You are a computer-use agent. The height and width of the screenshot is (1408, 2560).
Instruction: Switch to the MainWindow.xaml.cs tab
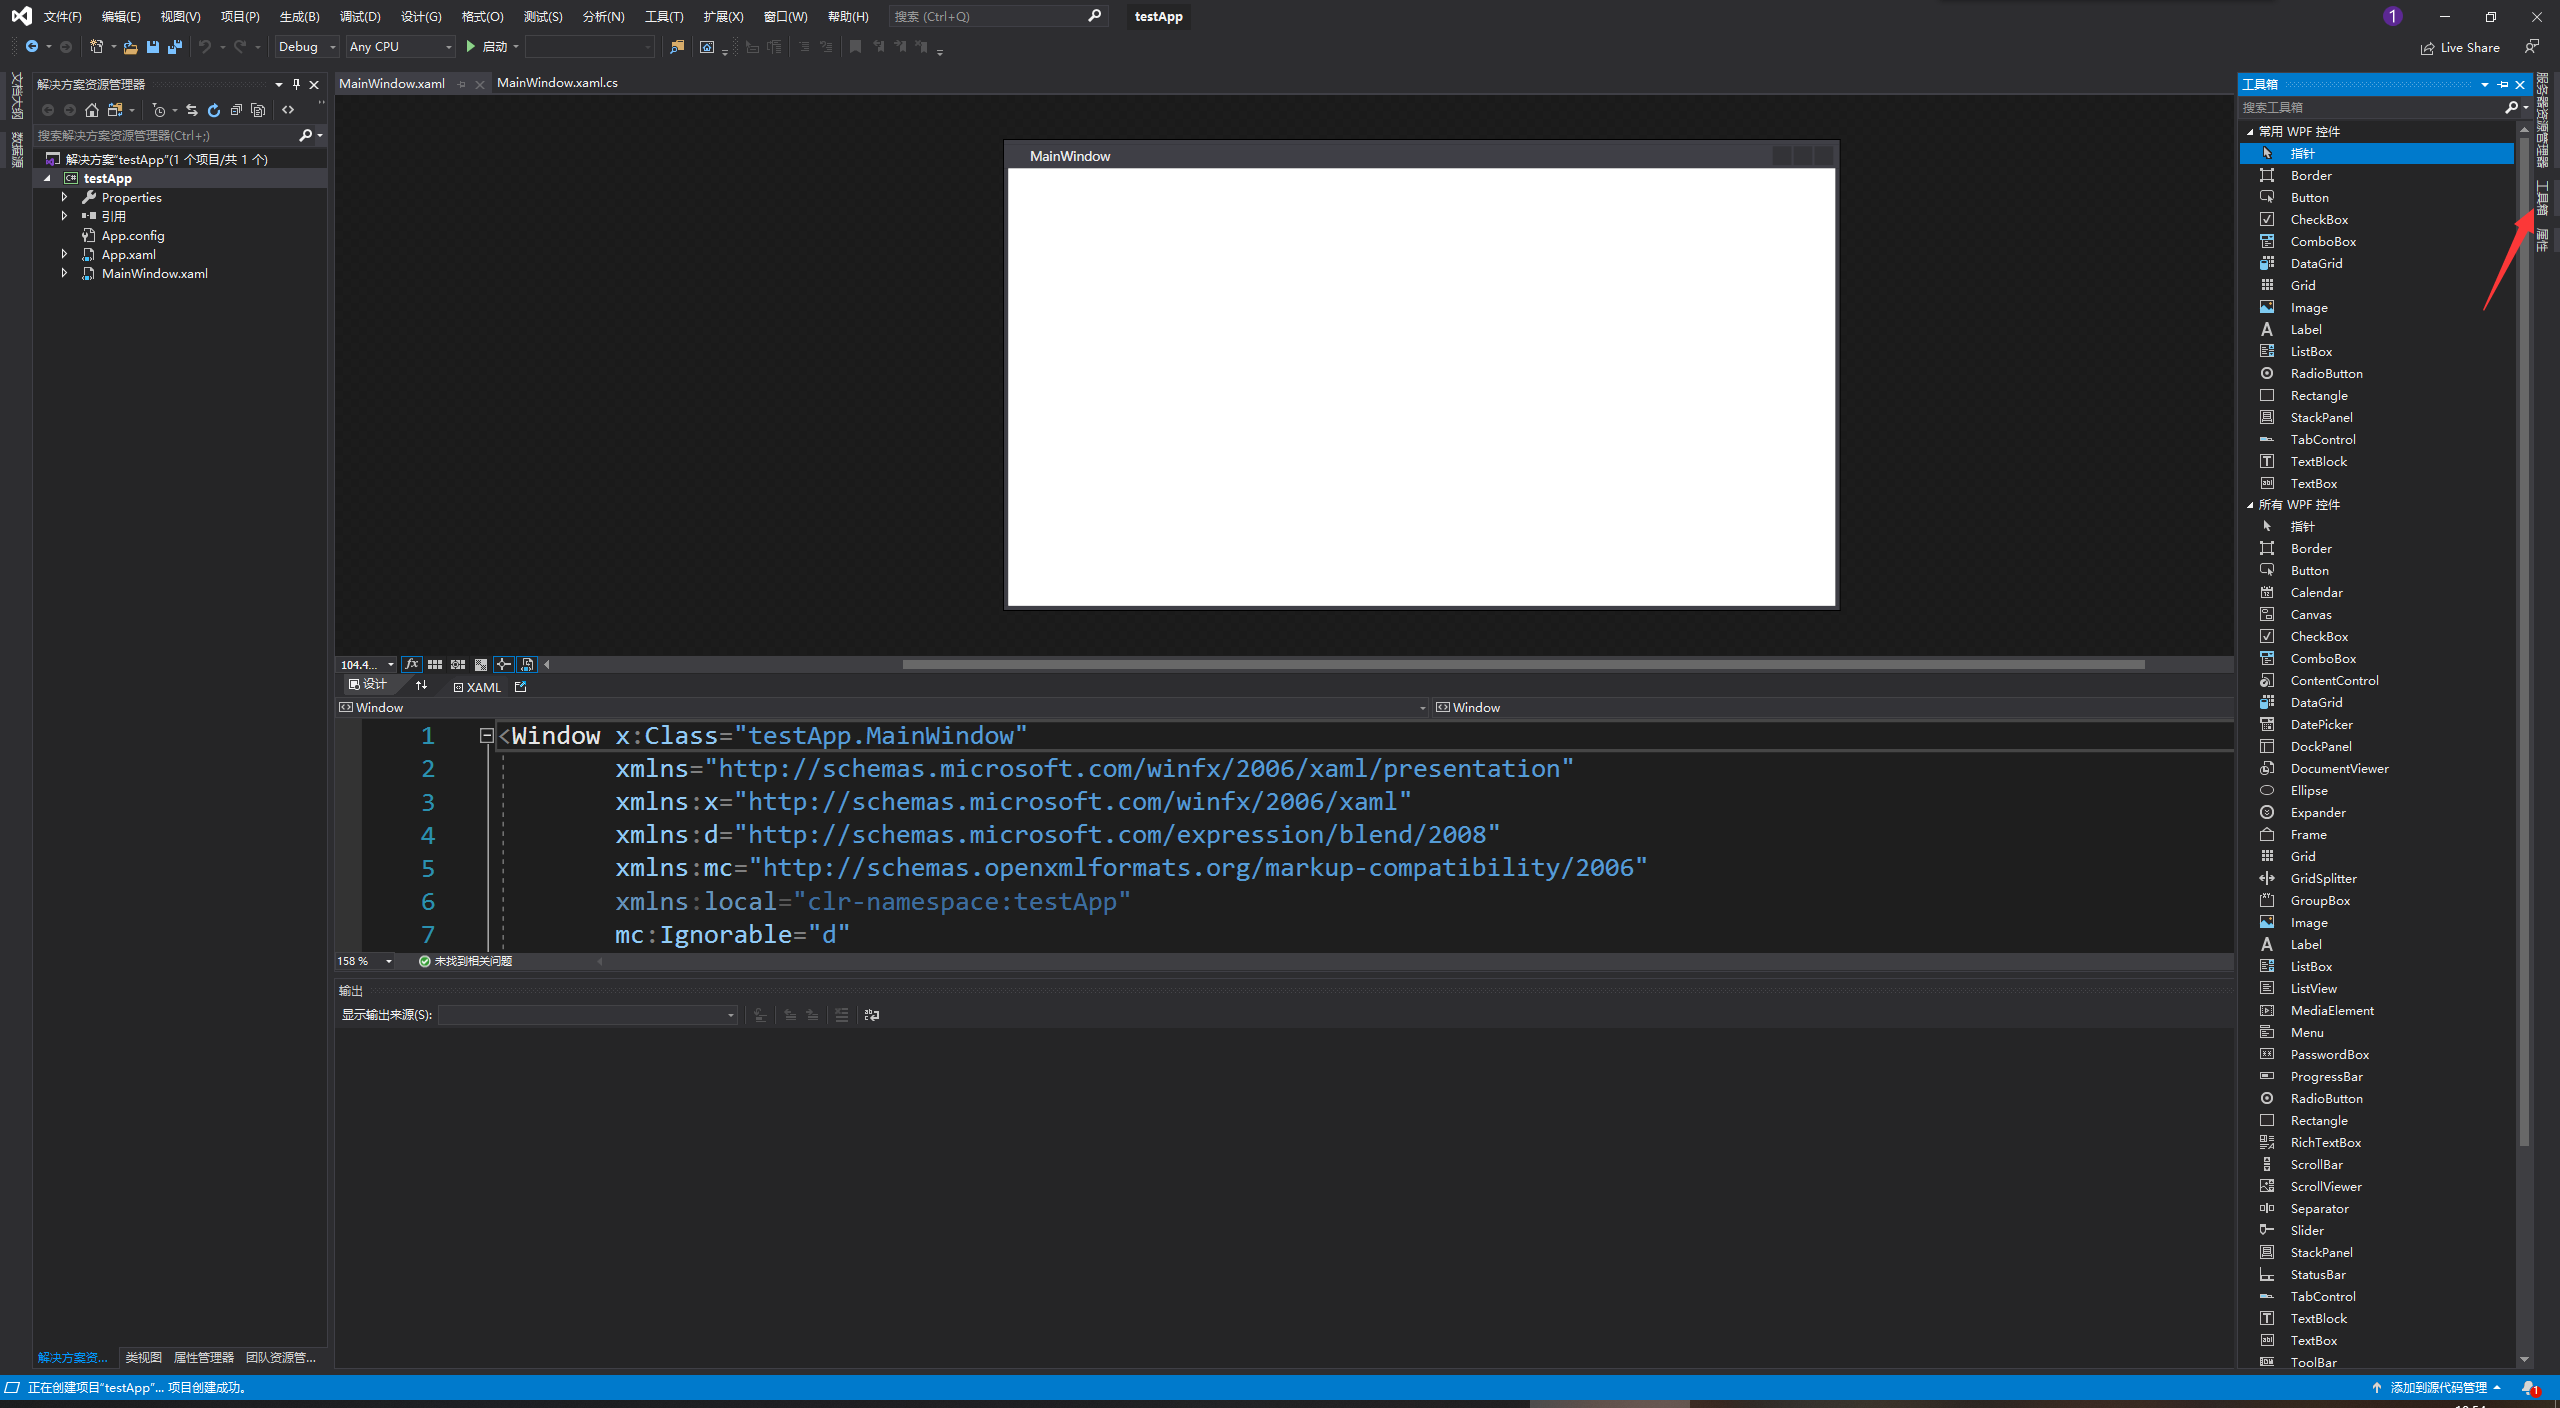point(557,83)
